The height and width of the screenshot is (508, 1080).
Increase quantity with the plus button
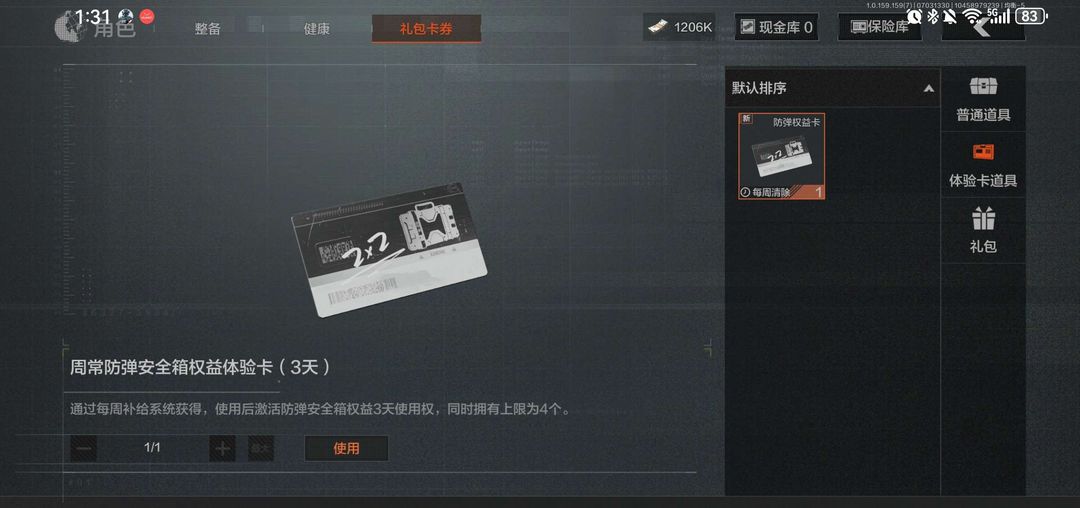[x=222, y=448]
